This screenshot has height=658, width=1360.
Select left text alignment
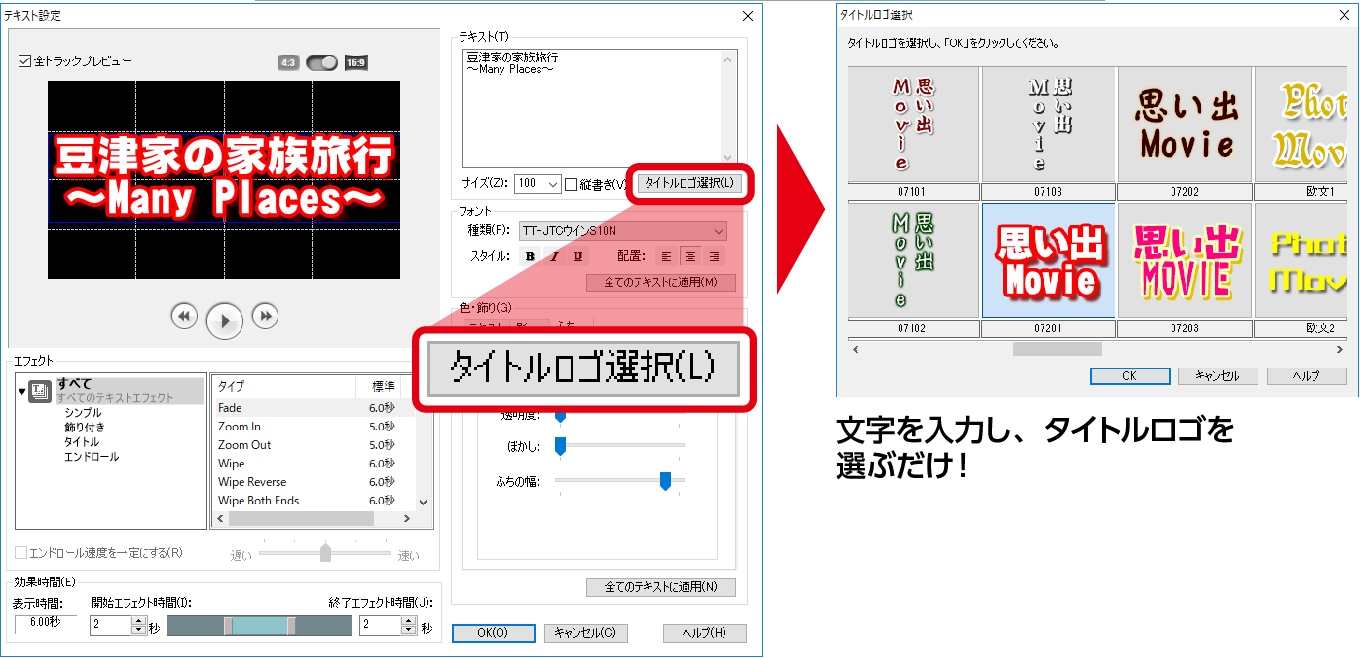[x=665, y=257]
